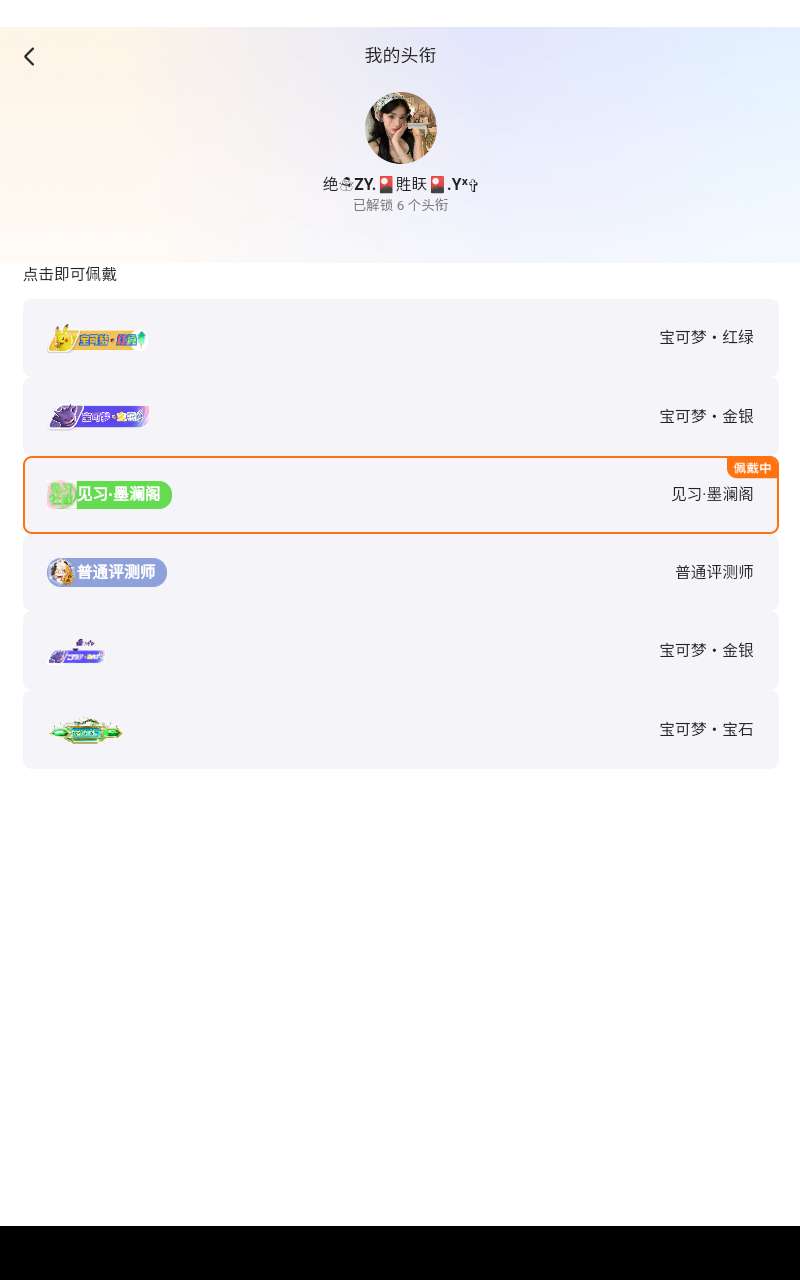Click the first red card emoji in username
The width and height of the screenshot is (800, 1280).
point(386,184)
